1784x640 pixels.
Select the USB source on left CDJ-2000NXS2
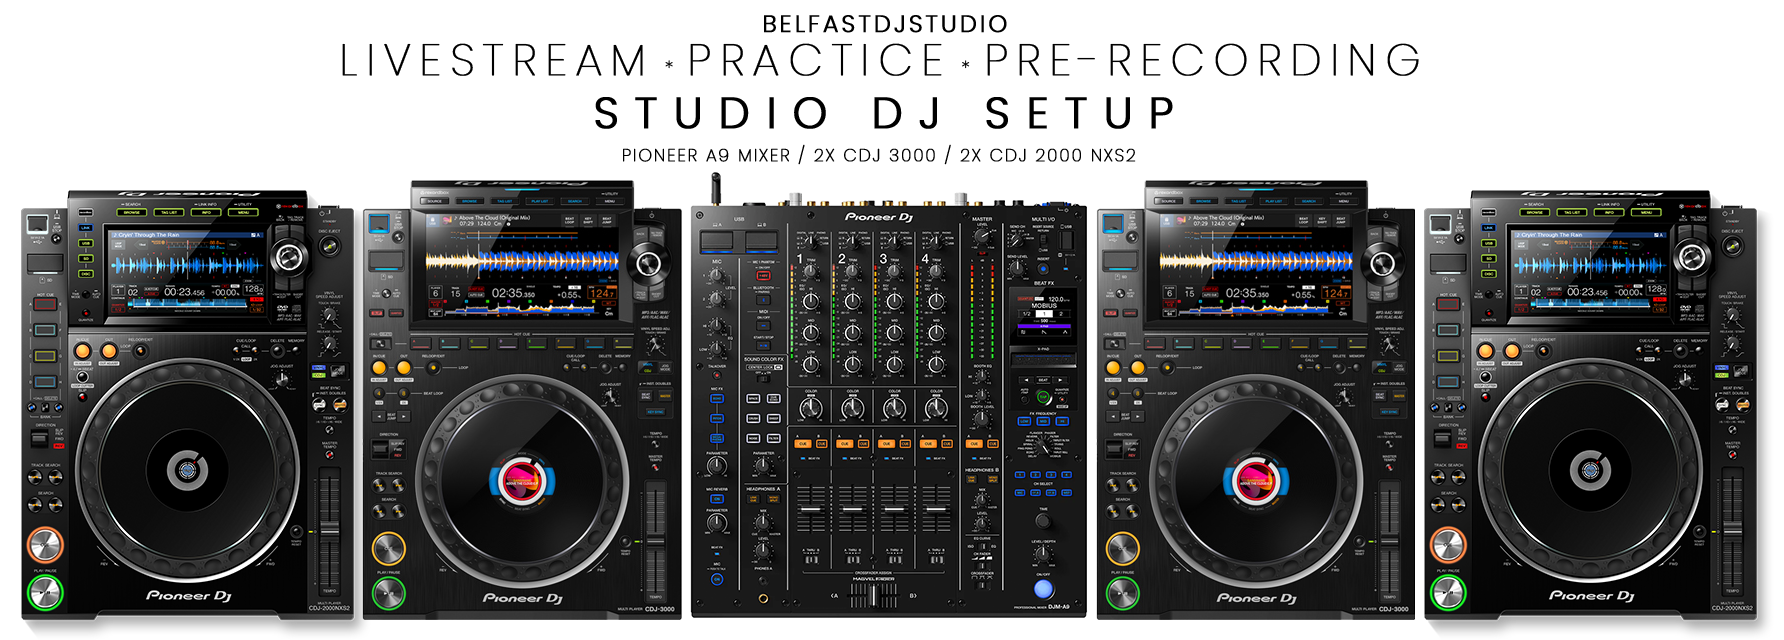pyautogui.click(x=85, y=242)
